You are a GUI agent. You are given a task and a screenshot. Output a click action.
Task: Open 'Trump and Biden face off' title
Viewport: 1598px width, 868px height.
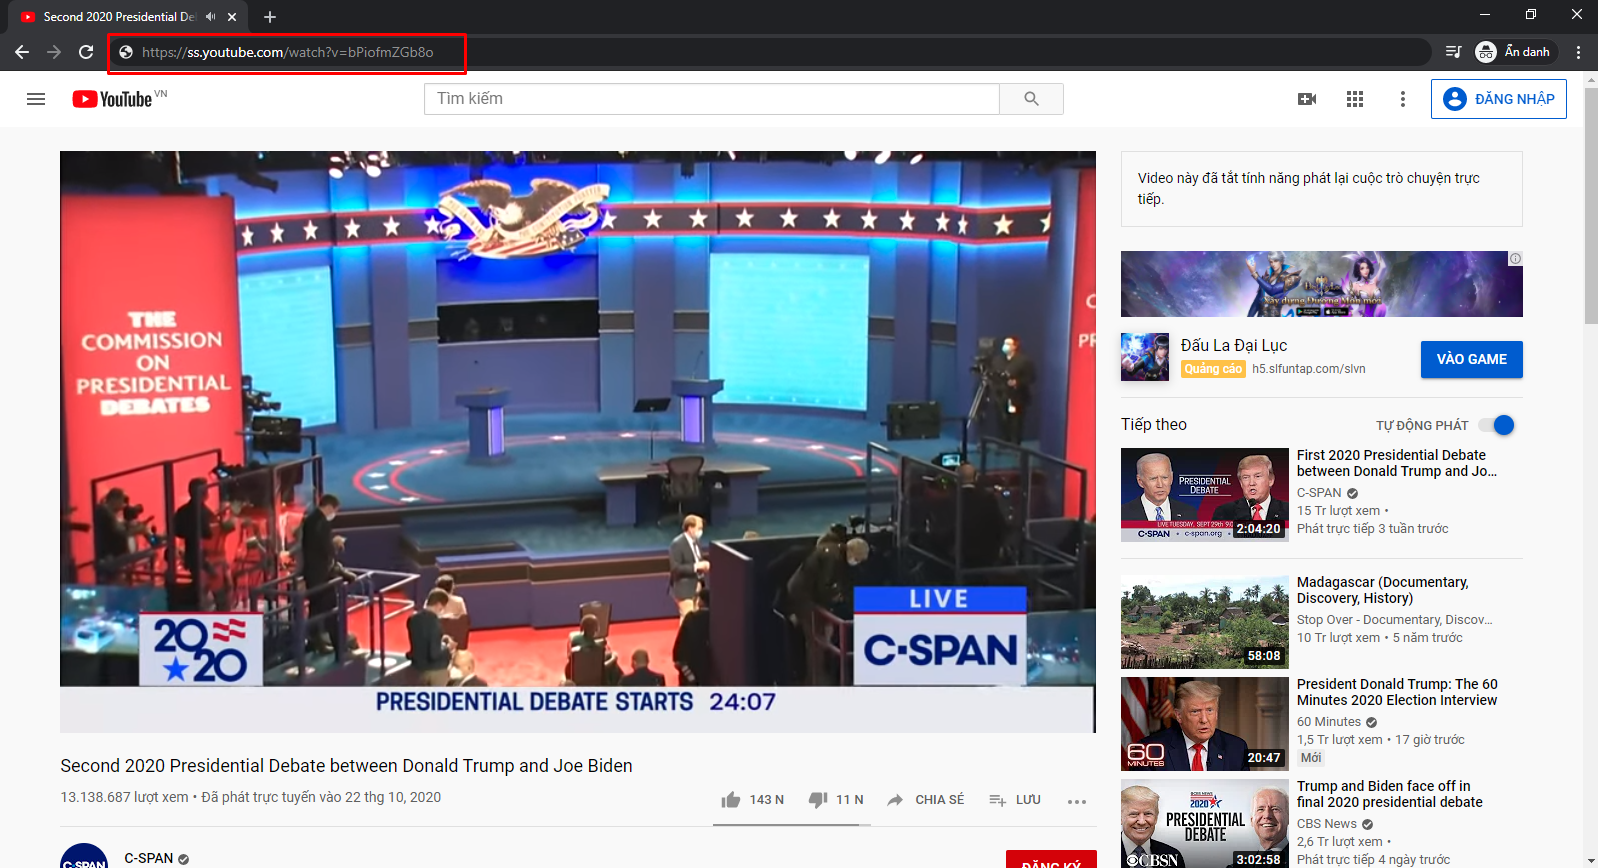pos(1390,794)
